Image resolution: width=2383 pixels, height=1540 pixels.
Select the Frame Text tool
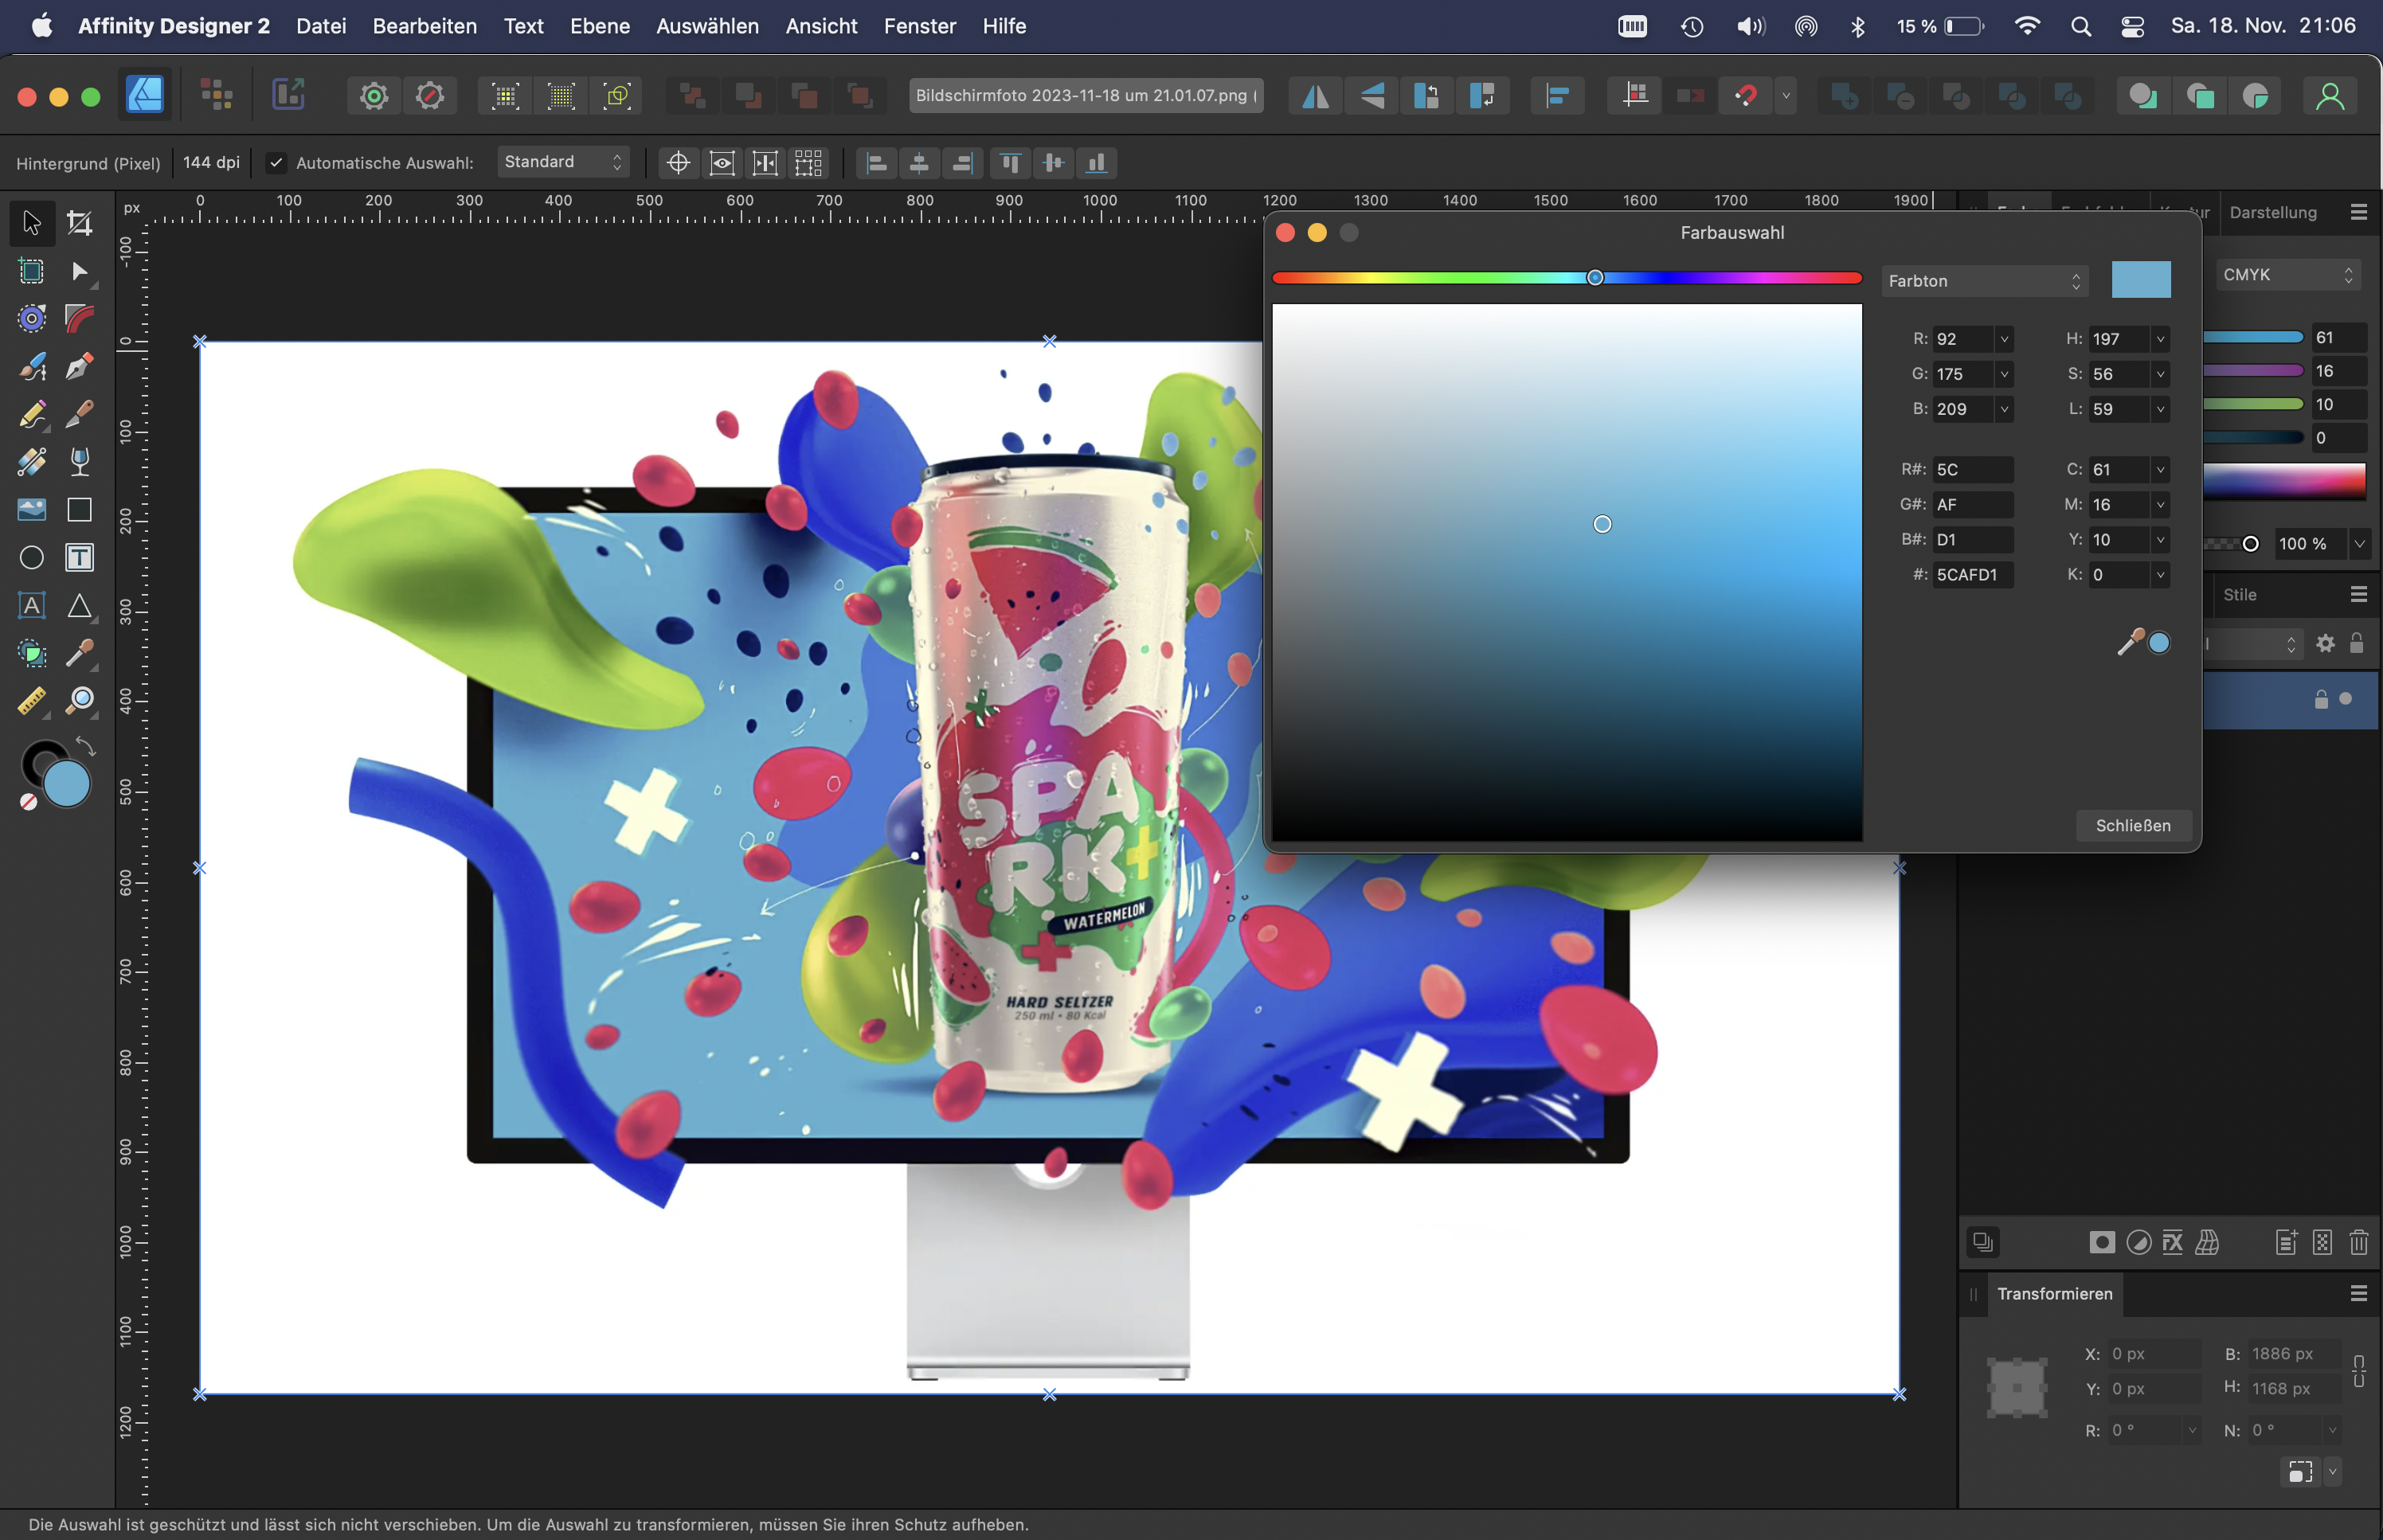[x=80, y=557]
